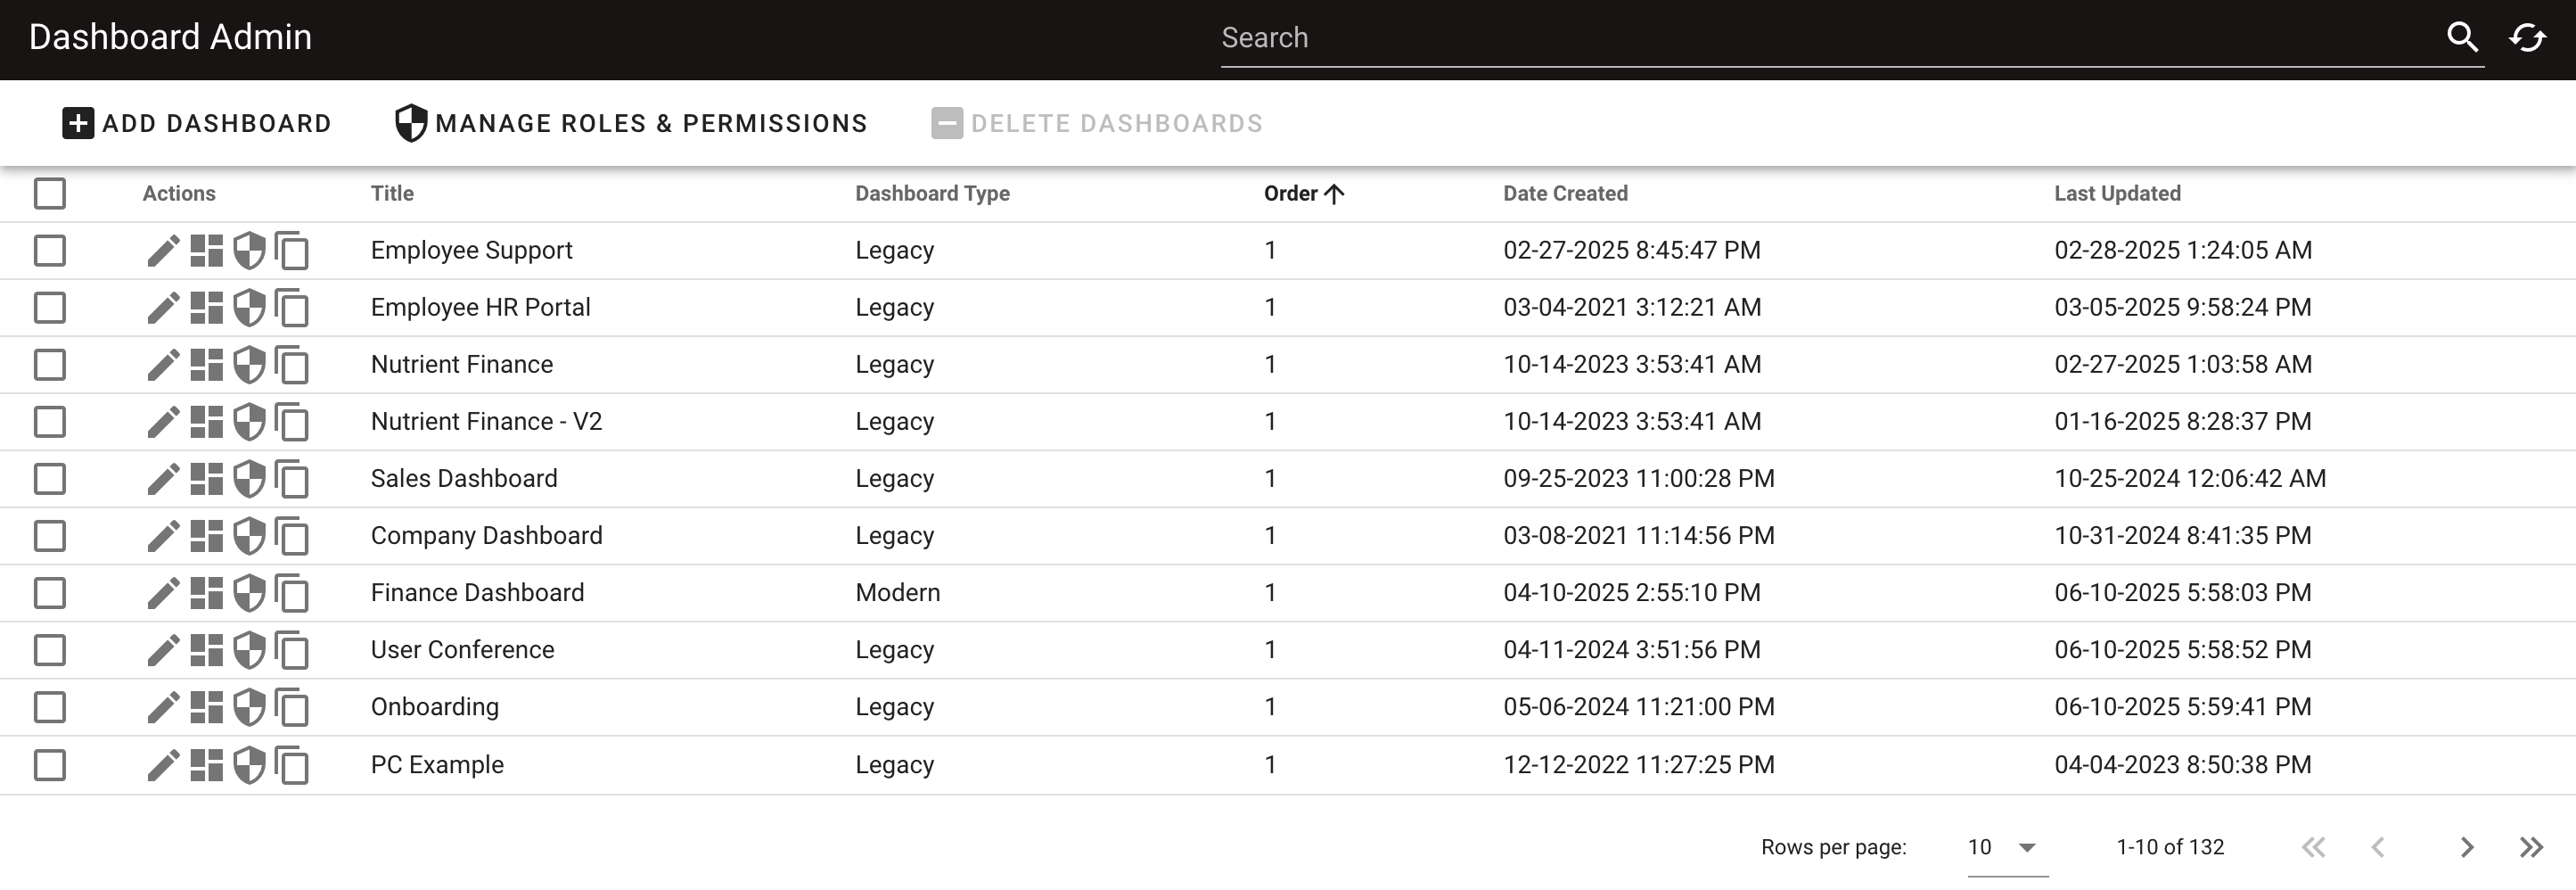Open Manage Roles & Permissions
Viewport: 2576px width, 890px height.
pyautogui.click(x=649, y=122)
